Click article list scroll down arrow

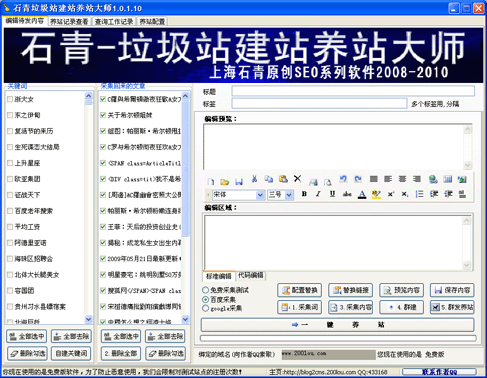[186, 319]
